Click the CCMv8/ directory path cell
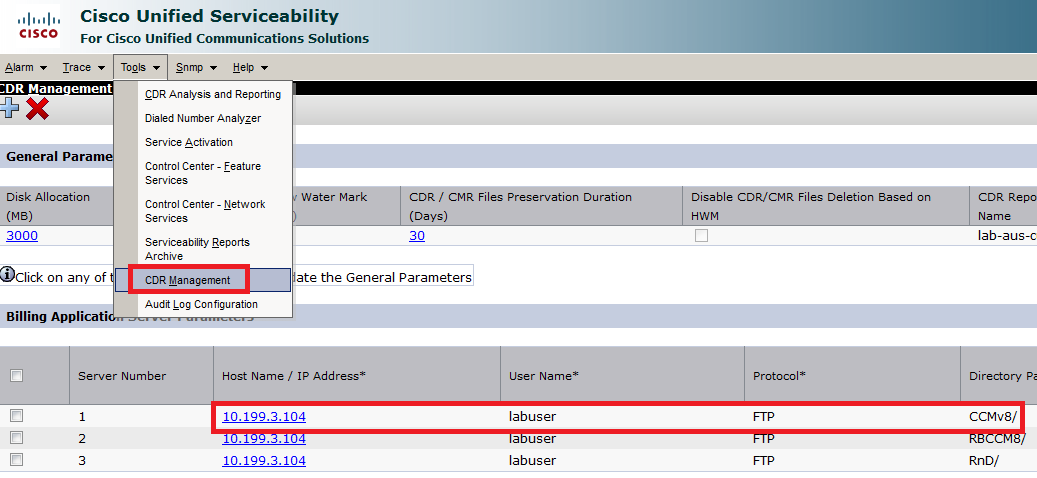 click(992, 417)
